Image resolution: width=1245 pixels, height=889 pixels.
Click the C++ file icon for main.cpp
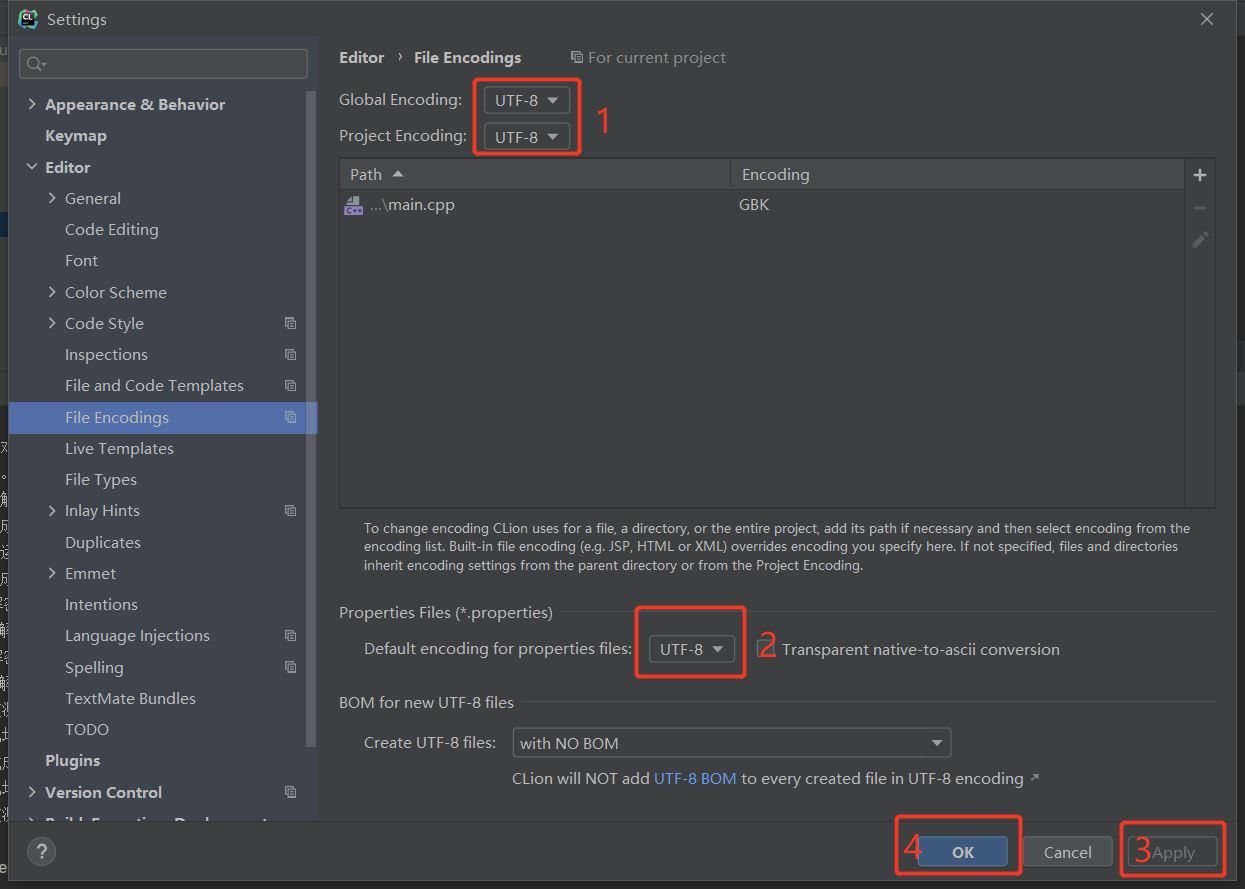pyautogui.click(x=353, y=205)
